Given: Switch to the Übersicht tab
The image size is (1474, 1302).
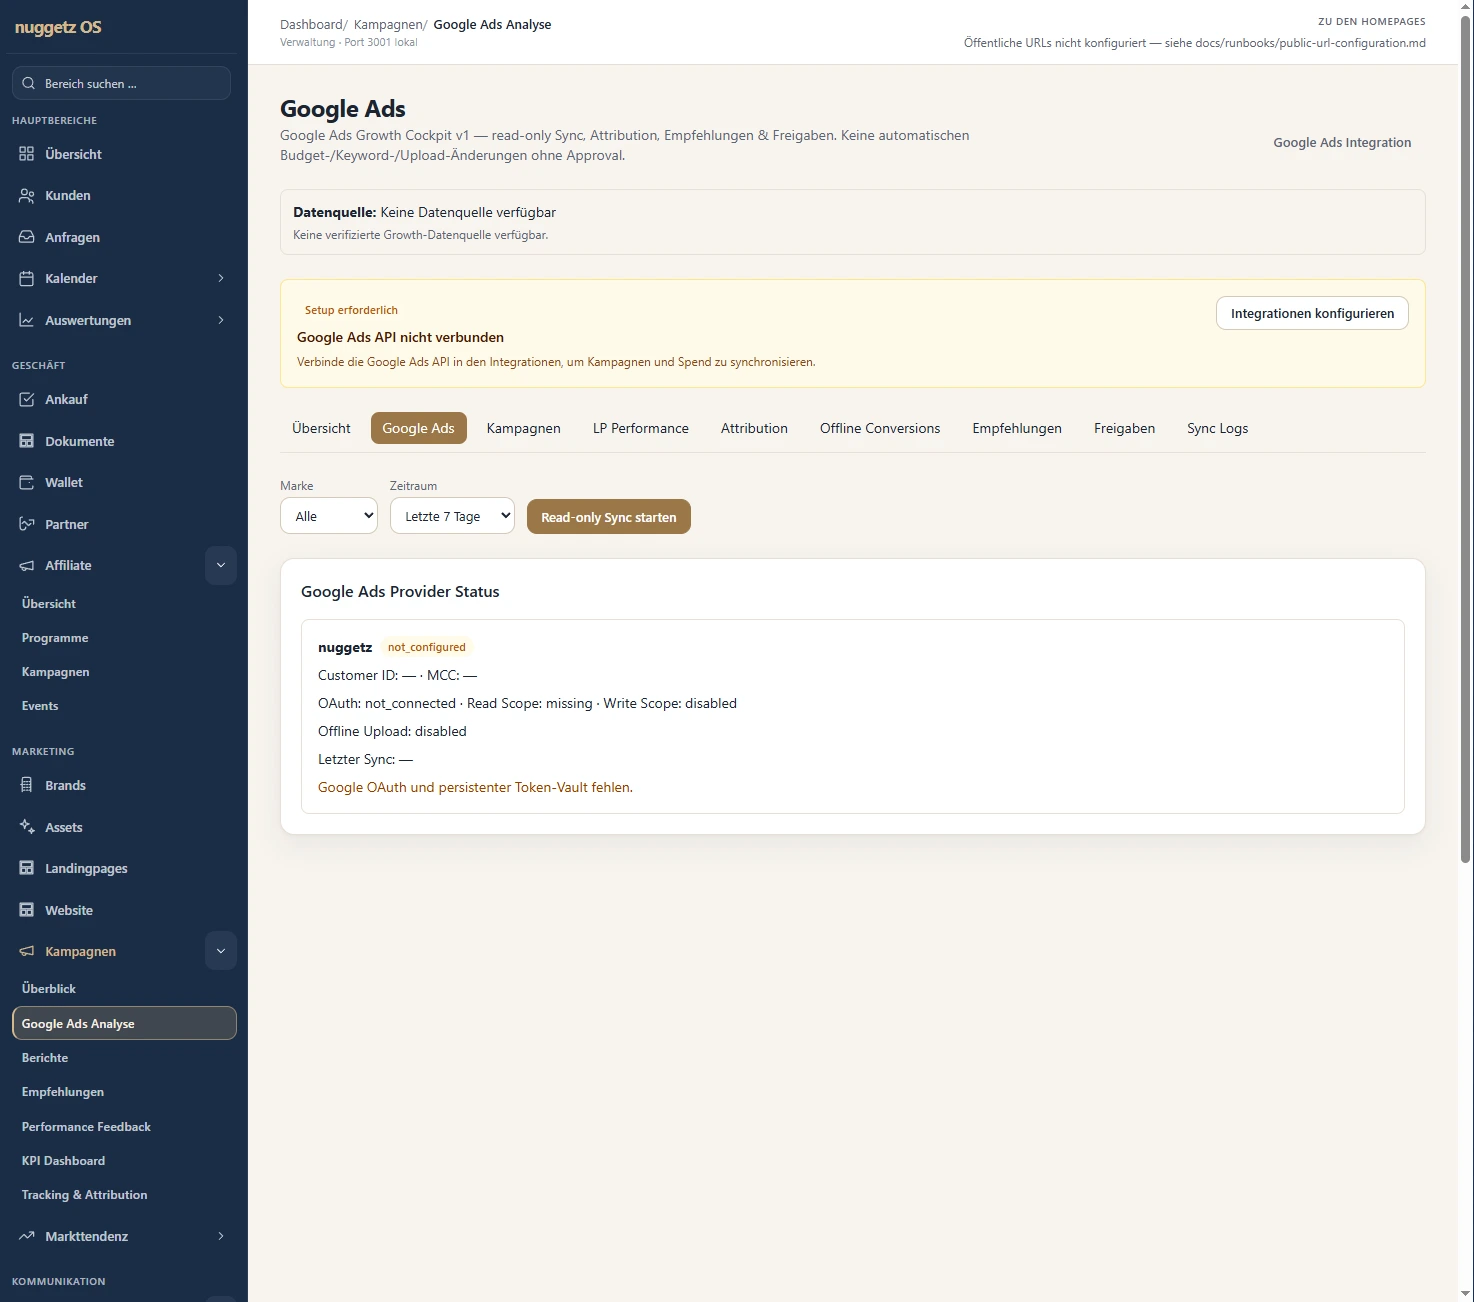Looking at the screenshot, I should [321, 428].
